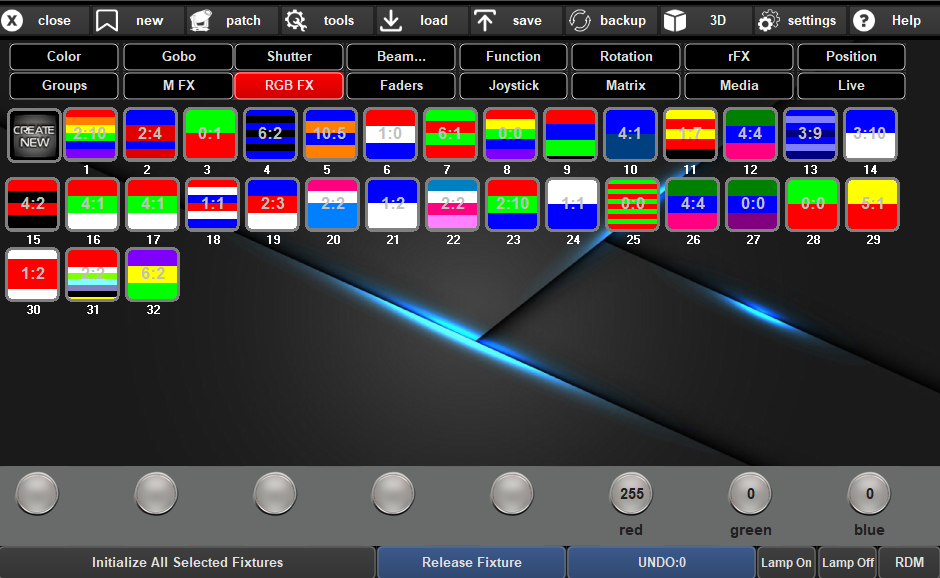
Task: Click the load download-arrow icon
Action: 391,20
